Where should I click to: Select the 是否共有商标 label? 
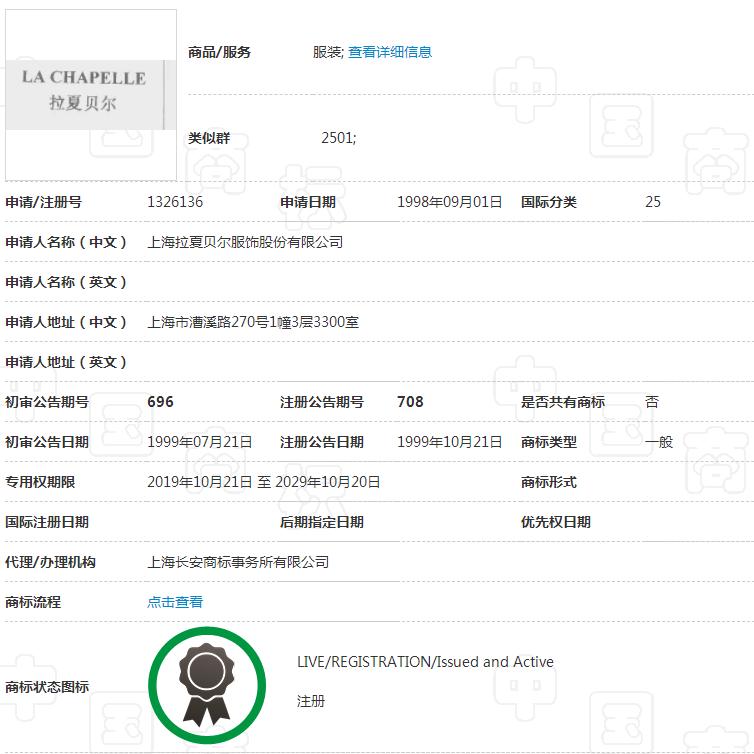(563, 402)
